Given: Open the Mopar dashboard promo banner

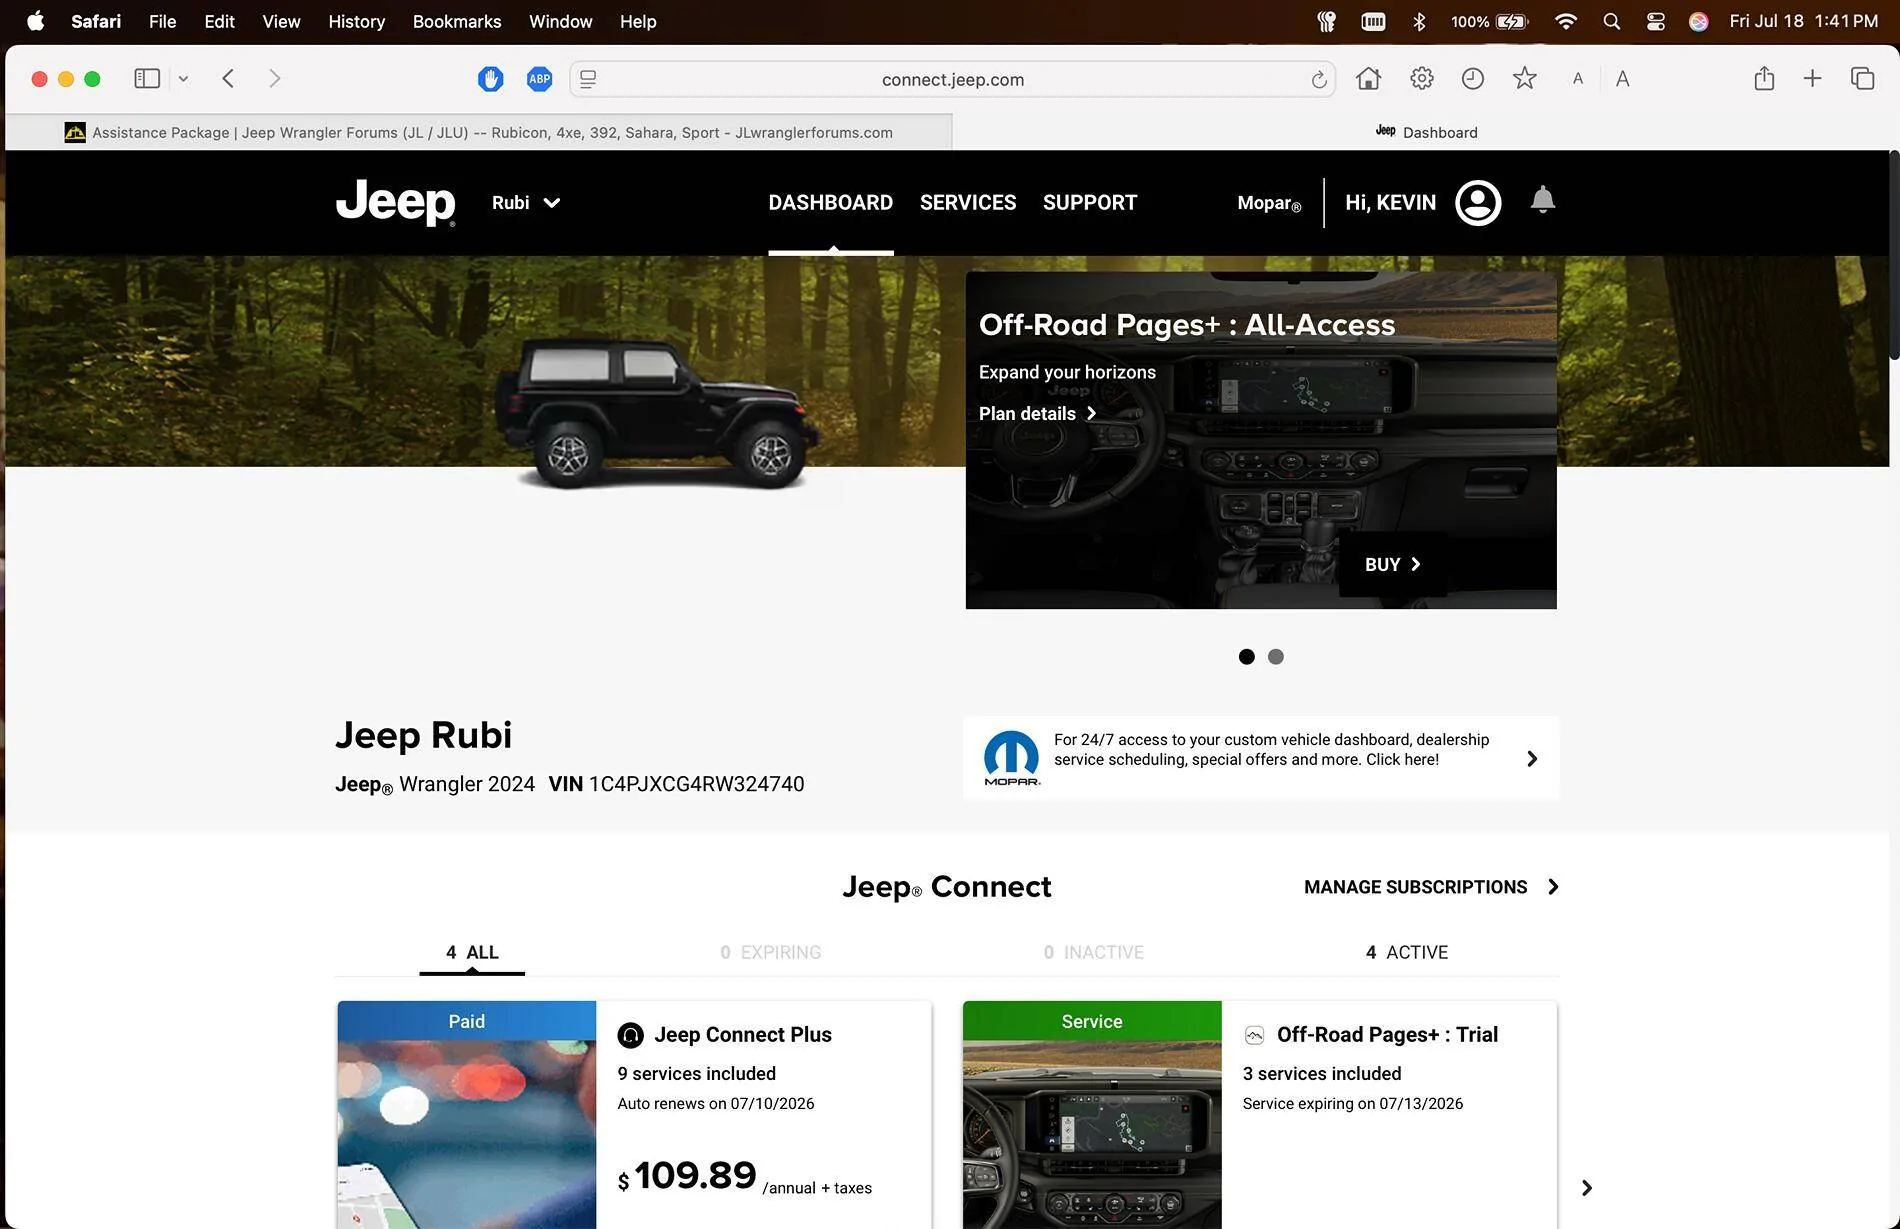Looking at the screenshot, I should [1260, 758].
